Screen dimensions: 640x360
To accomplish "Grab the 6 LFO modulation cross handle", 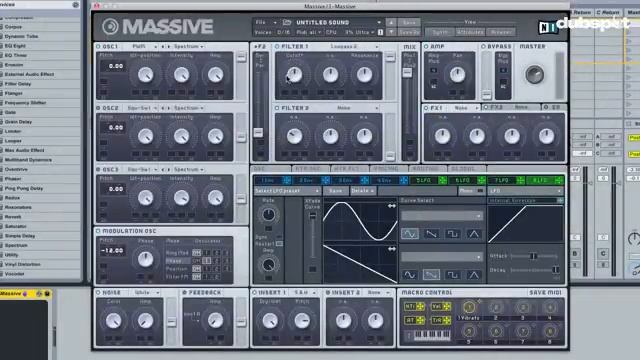I will click(x=482, y=180).
